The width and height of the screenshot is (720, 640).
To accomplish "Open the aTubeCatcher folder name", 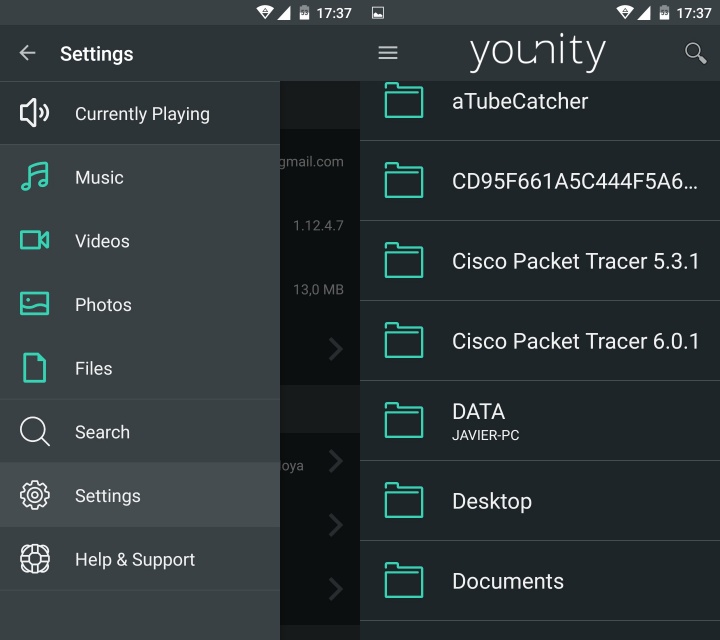I will (520, 101).
